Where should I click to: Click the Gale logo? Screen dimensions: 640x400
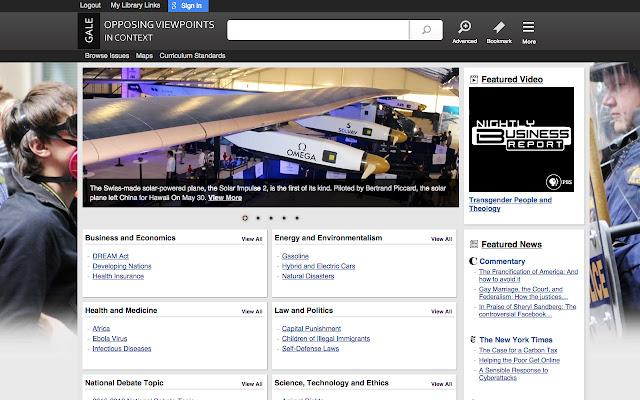[89, 31]
